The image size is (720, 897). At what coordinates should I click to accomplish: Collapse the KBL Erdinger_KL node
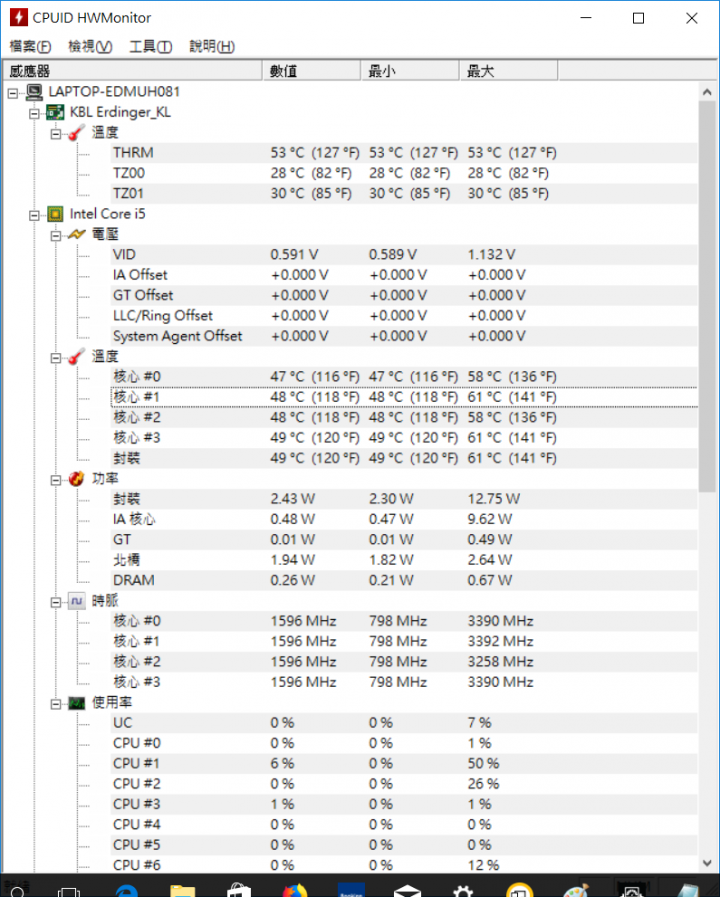[34, 113]
